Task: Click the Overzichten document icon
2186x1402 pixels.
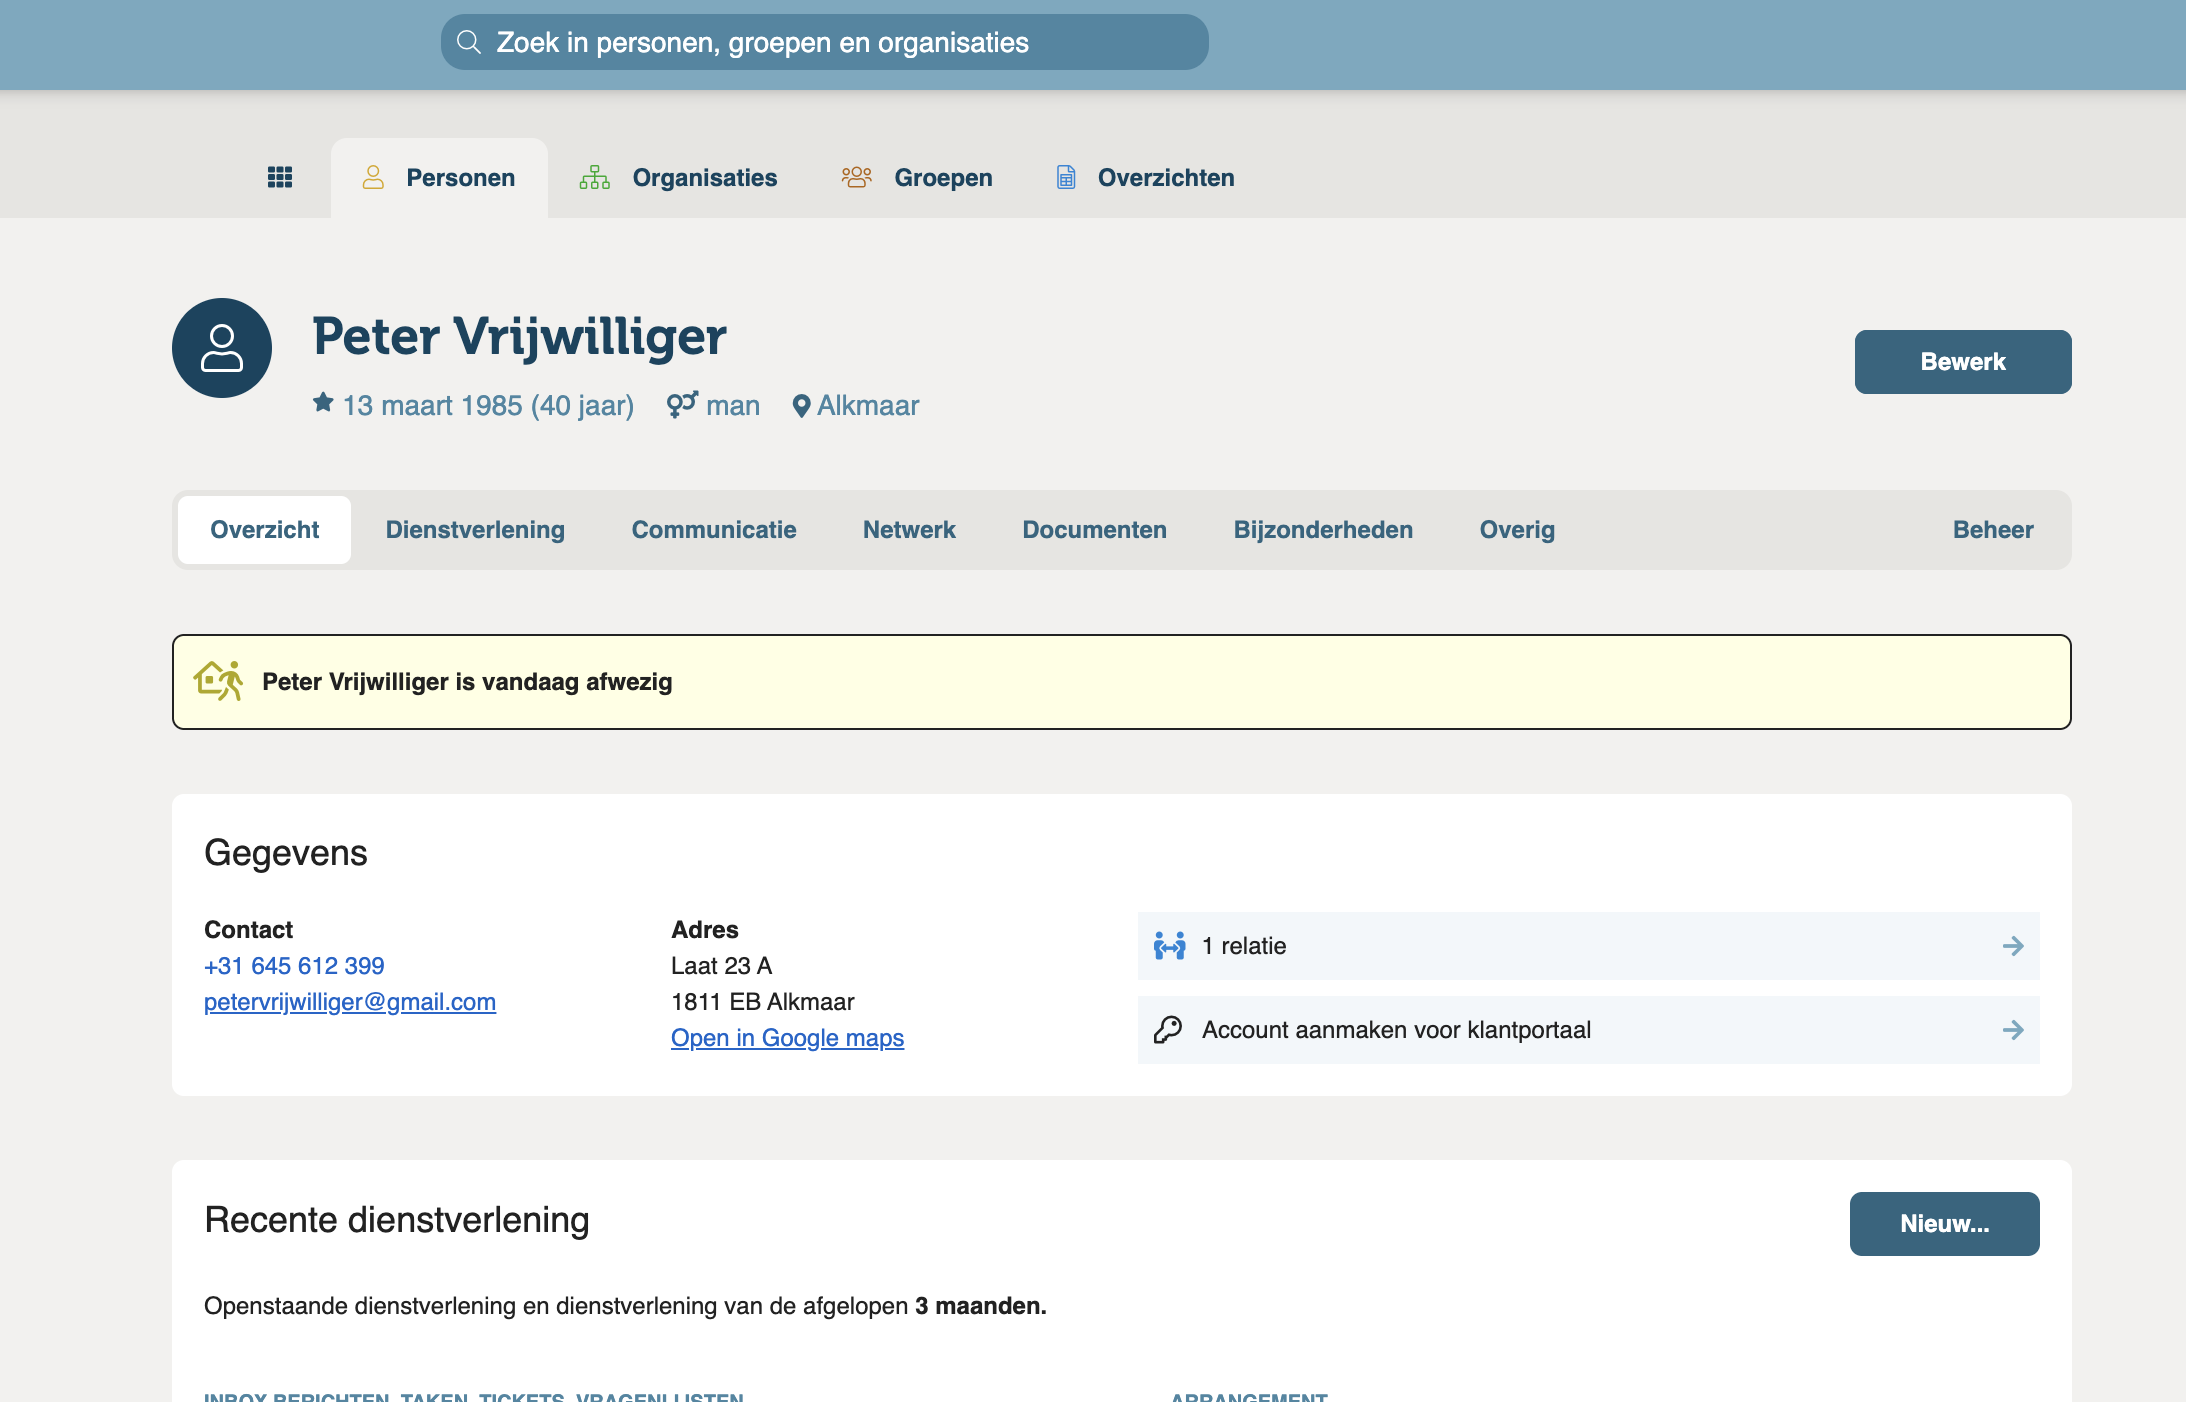Action: pyautogui.click(x=1066, y=177)
